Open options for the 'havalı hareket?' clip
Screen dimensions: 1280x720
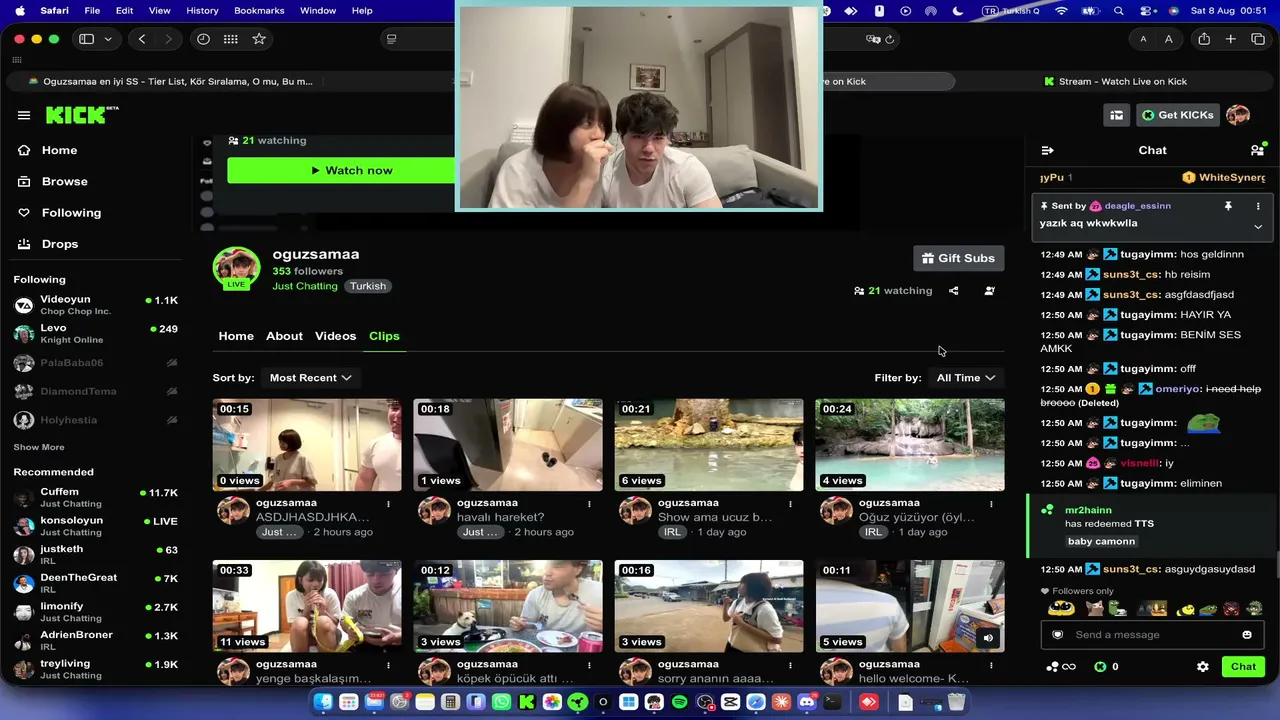click(589, 503)
